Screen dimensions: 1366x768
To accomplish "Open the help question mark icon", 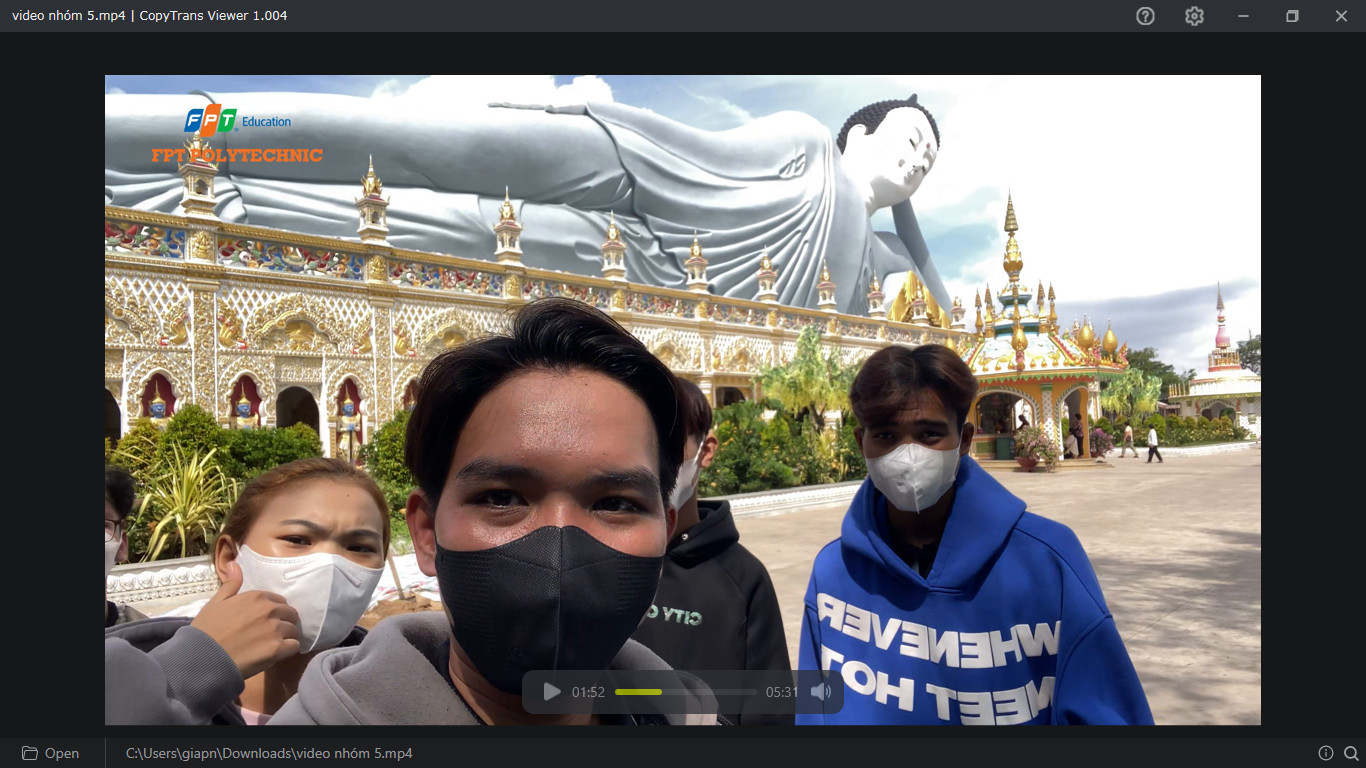I will tap(1145, 16).
